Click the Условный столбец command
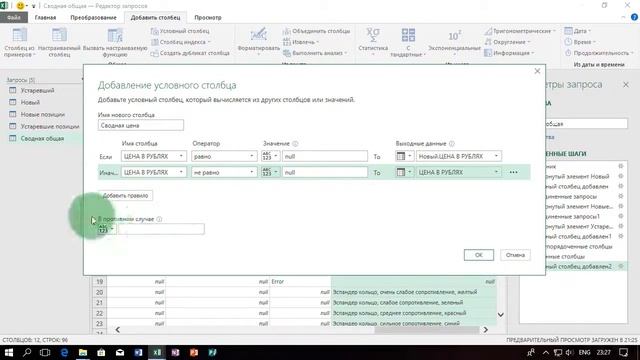Viewport: 640px width, 360px height. tap(180, 31)
